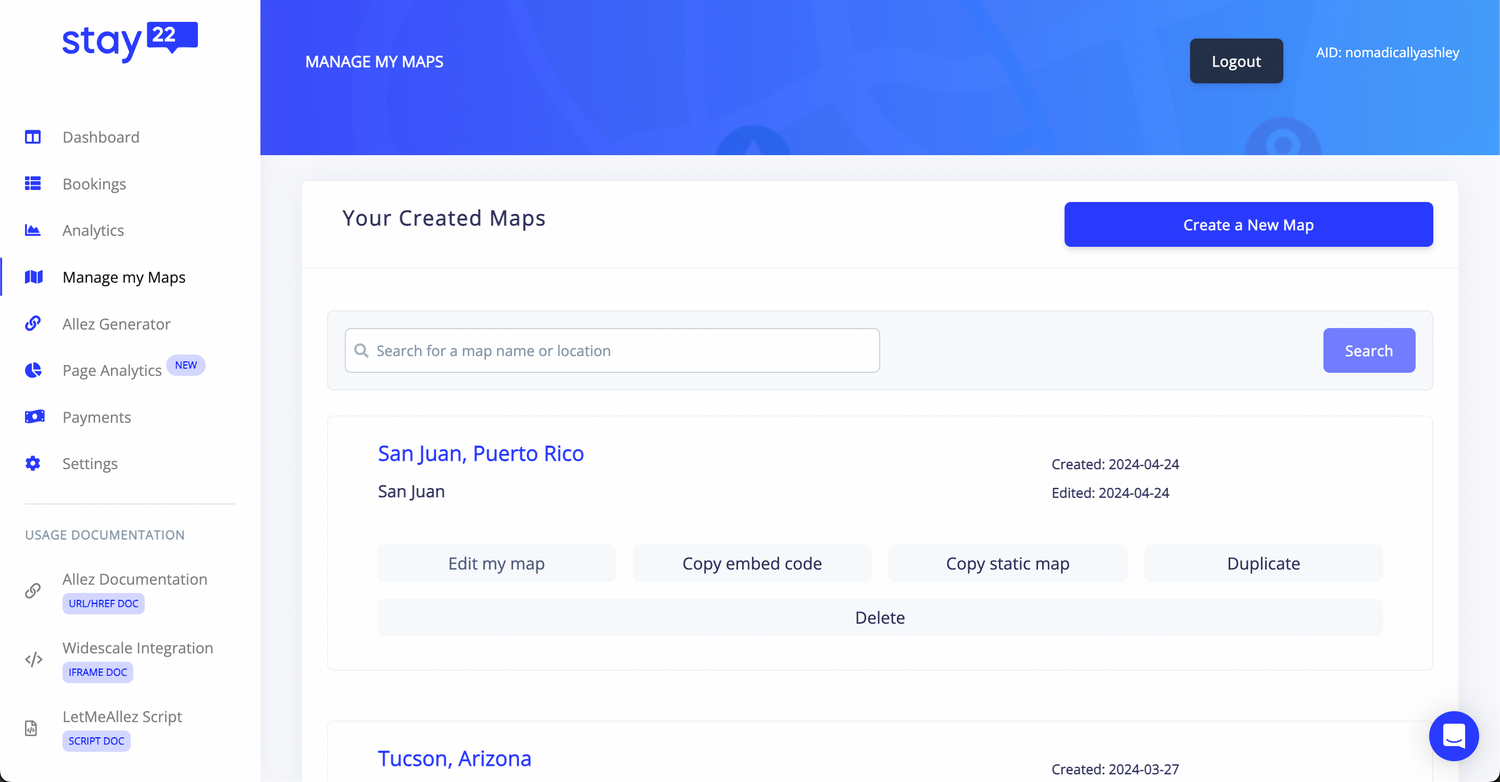Open the San Juan, Puerto Rico map link

click(x=480, y=454)
